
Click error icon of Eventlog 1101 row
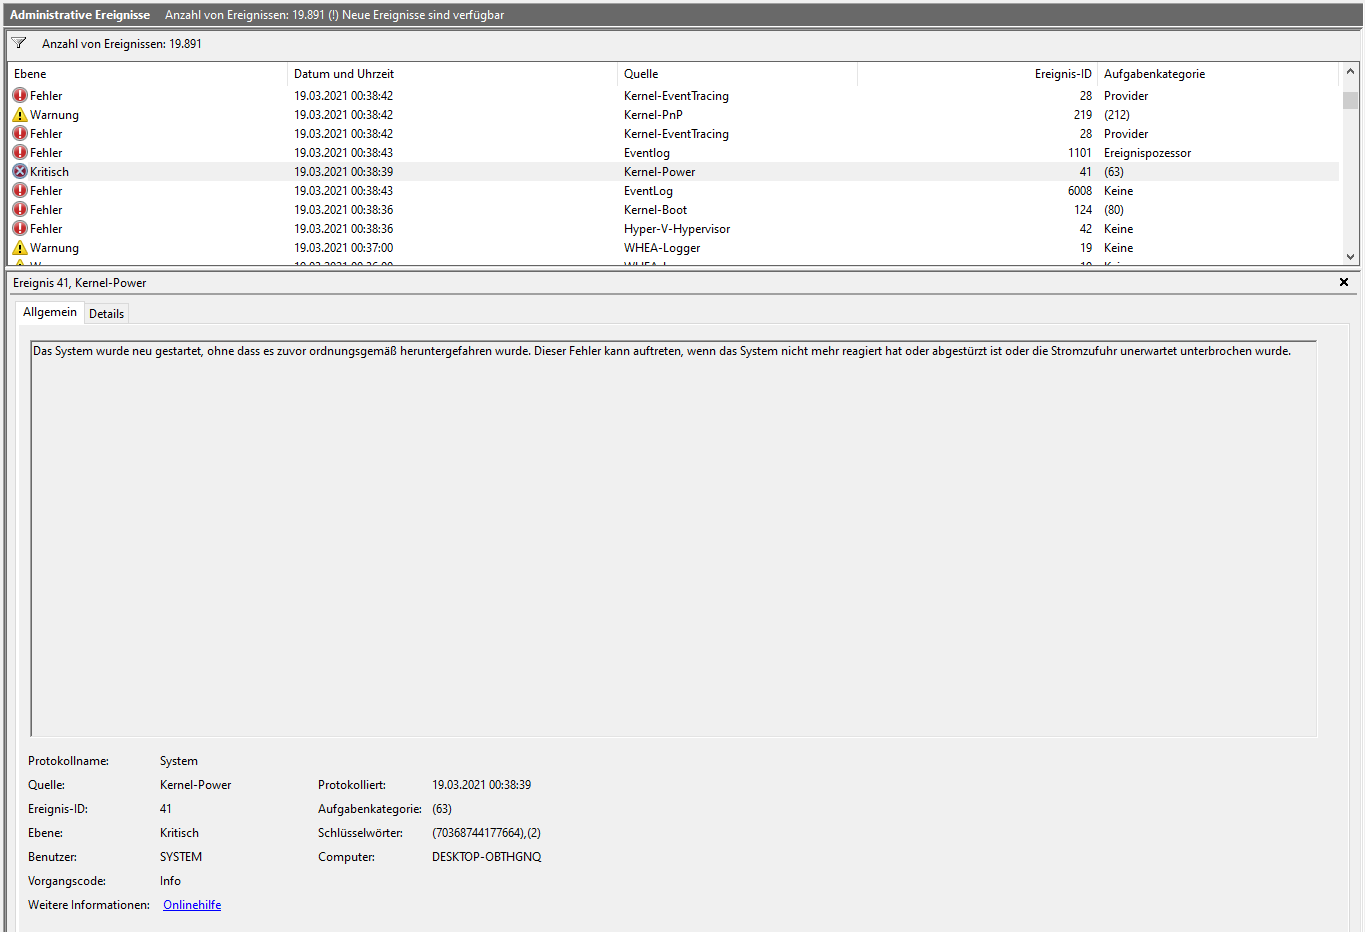pyautogui.click(x=20, y=153)
